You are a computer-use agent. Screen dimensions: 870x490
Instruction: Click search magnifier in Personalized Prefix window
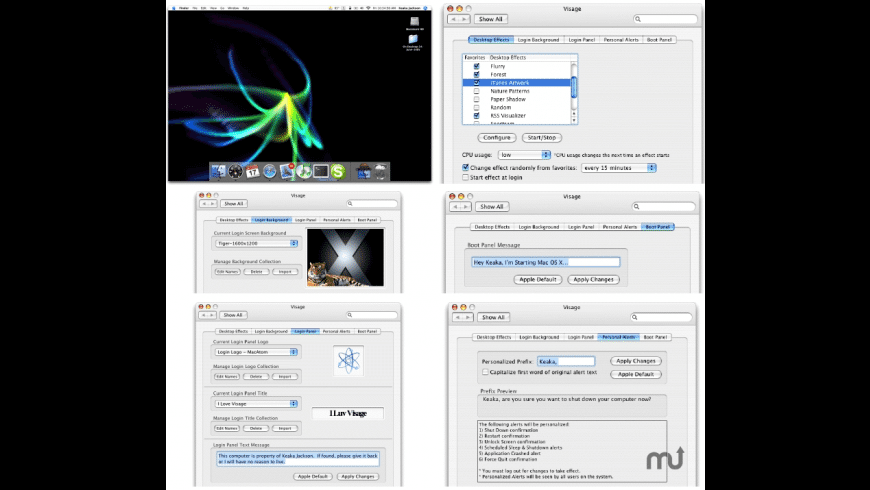(635, 317)
